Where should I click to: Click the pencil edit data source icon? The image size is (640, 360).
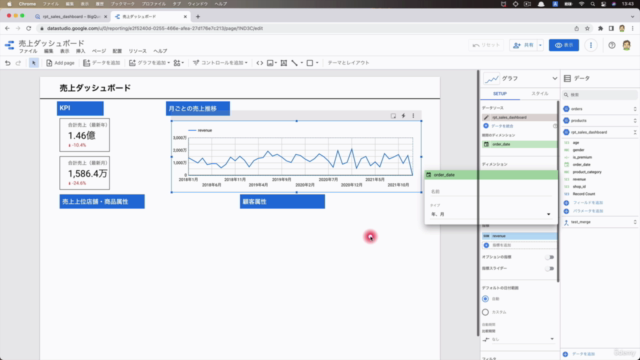(486, 118)
